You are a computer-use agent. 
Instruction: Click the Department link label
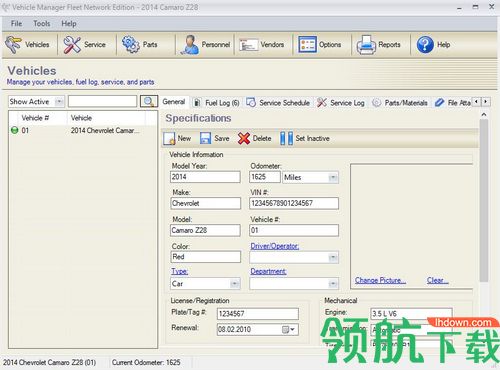[268, 271]
